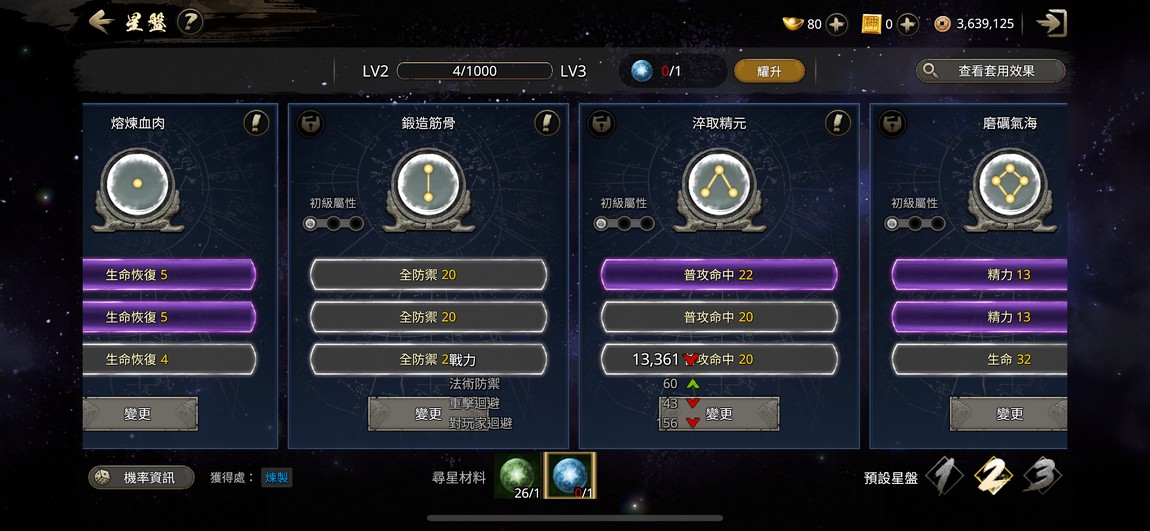Viewport: 1150px width, 531px height.
Task: Tap exclamation info icon on 鍛造筋骨 panel
Action: click(546, 122)
